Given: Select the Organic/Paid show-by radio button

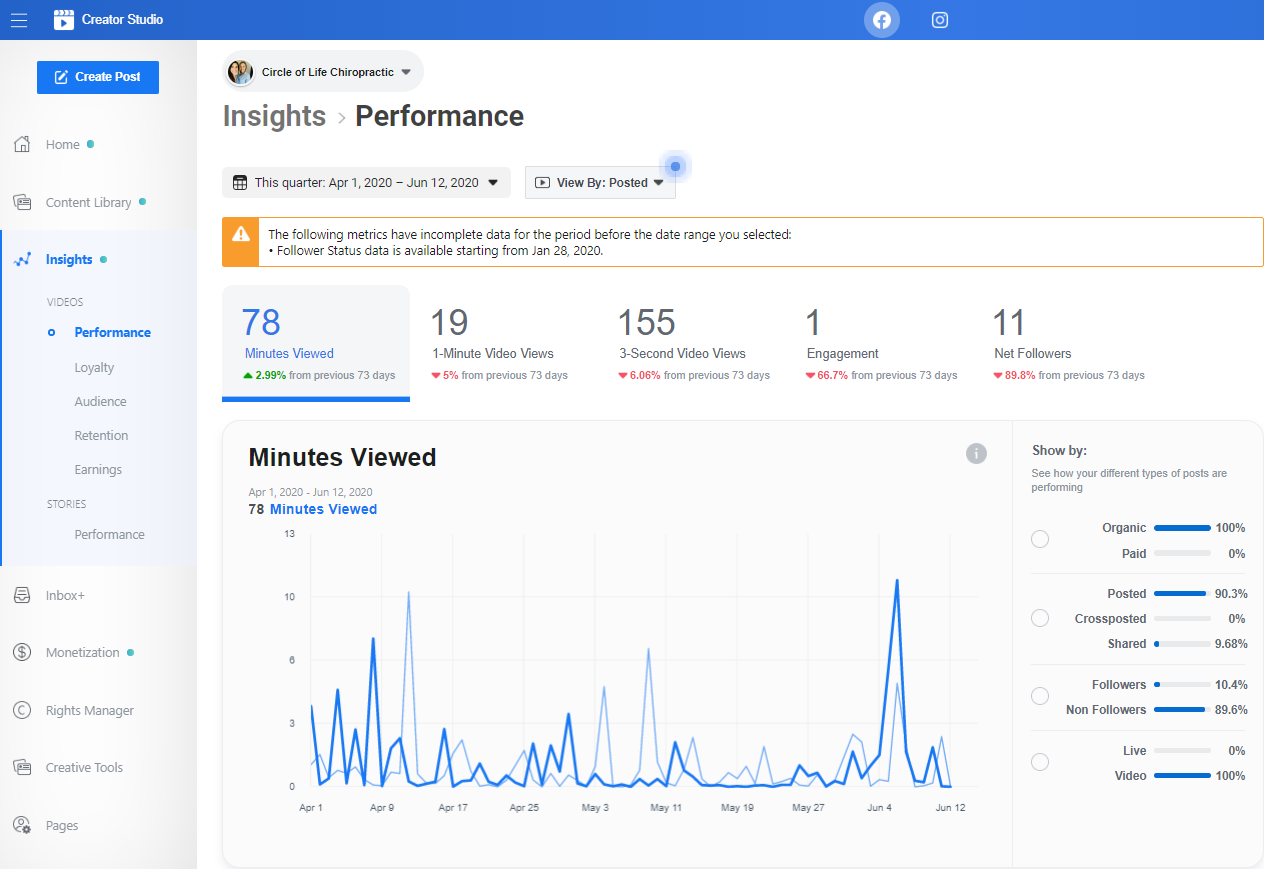Looking at the screenshot, I should tap(1040, 539).
